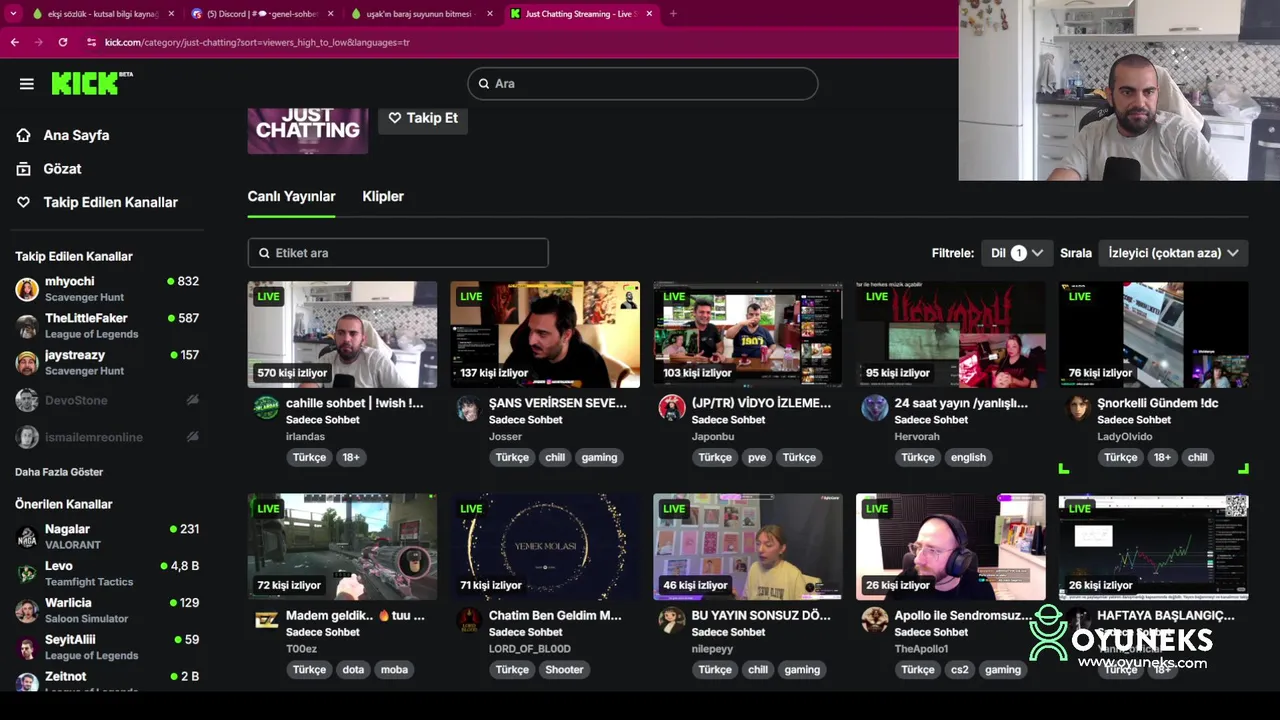
Task: Click Josser streamer avatar
Action: coord(468,408)
